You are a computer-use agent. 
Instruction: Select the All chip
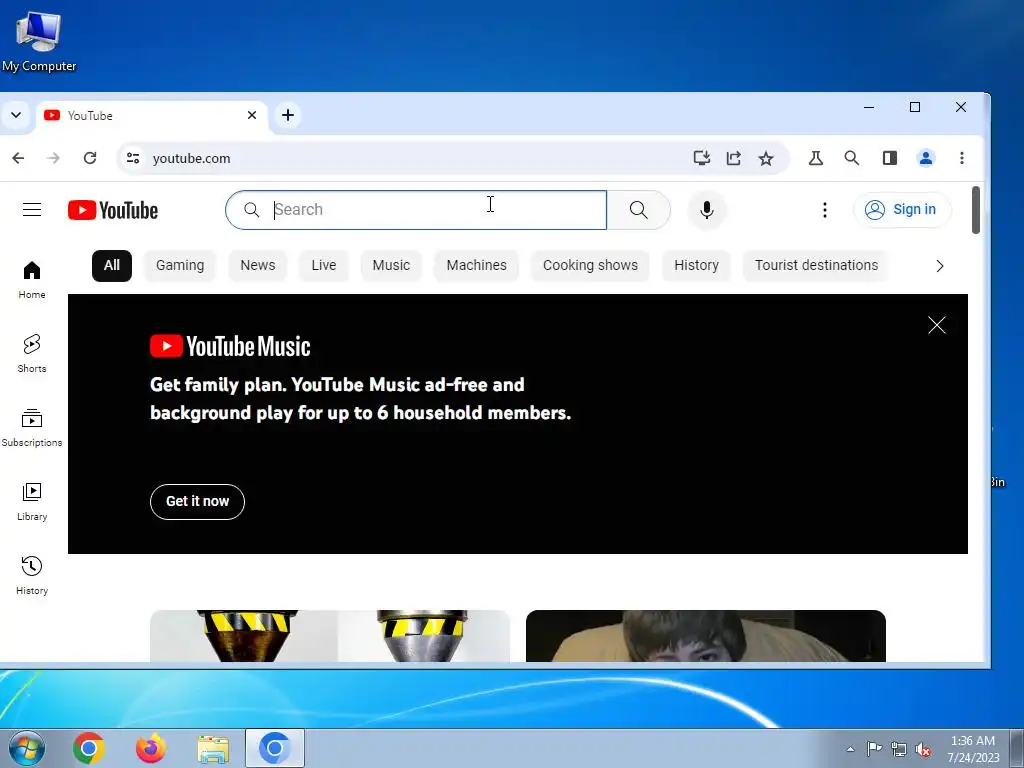pos(112,265)
